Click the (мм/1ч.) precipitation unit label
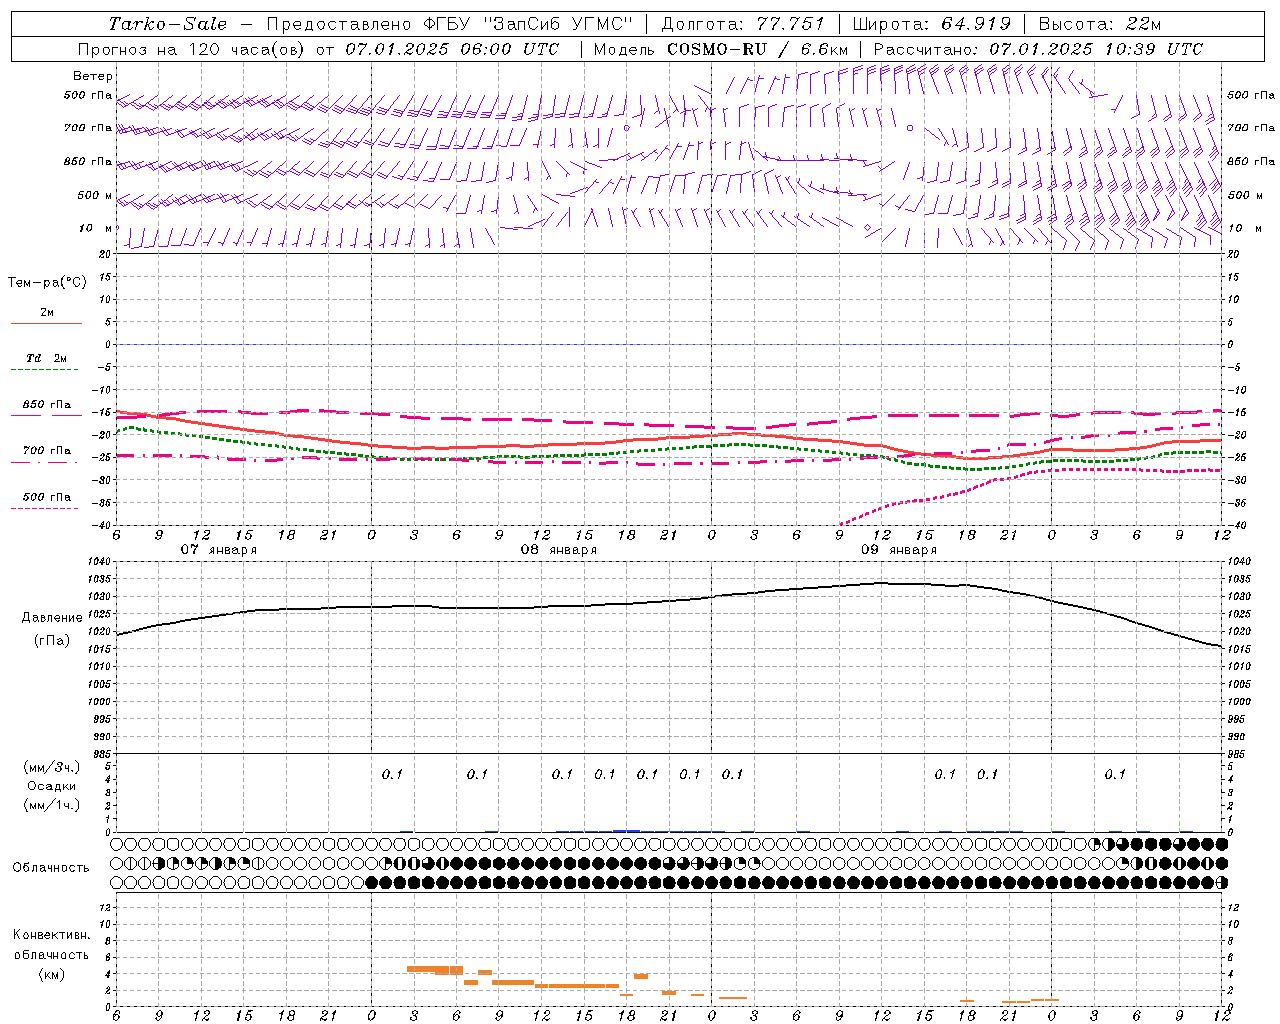 52,805
